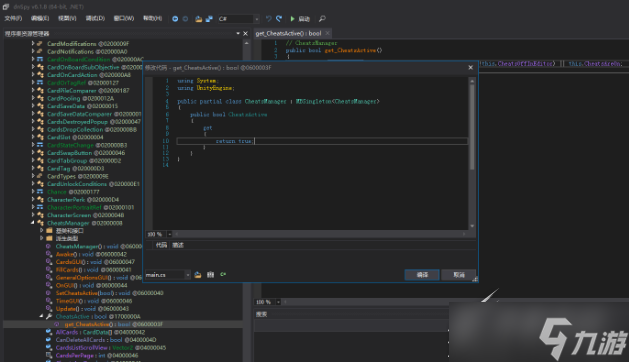Click the class icon beside CardTabGroup

click(40, 161)
